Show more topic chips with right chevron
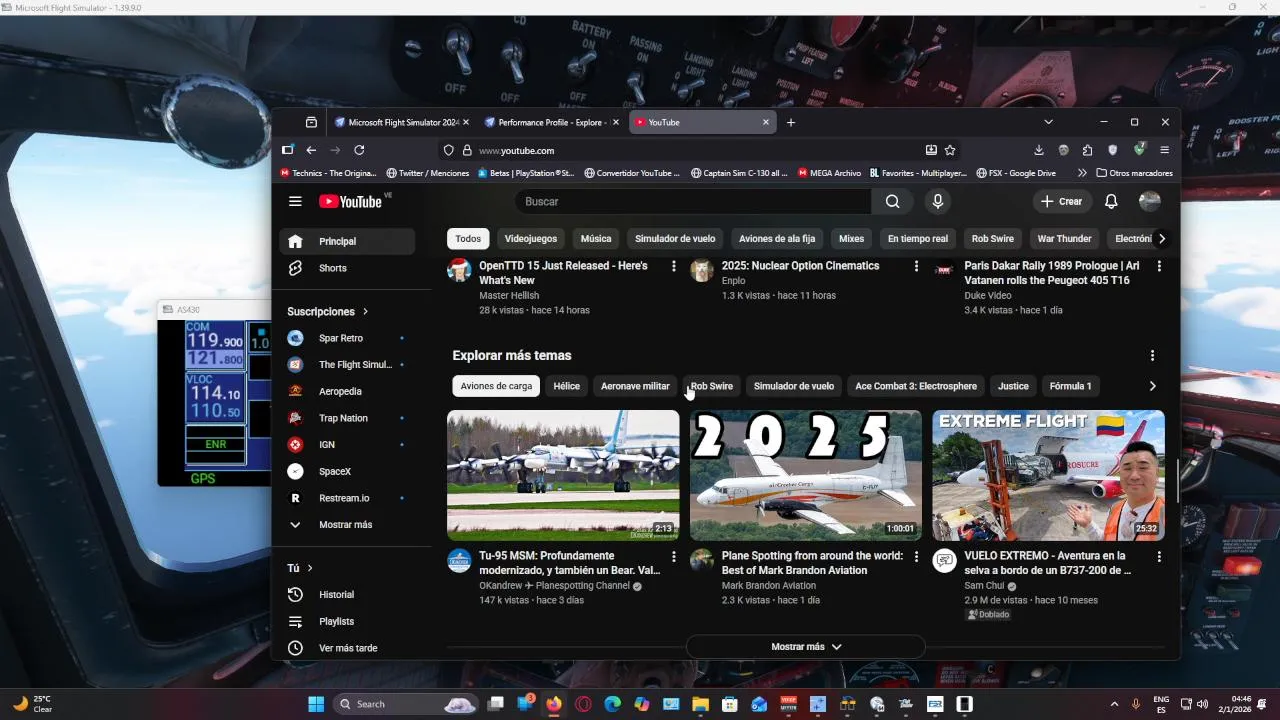The height and width of the screenshot is (720, 1280). click(x=1152, y=386)
